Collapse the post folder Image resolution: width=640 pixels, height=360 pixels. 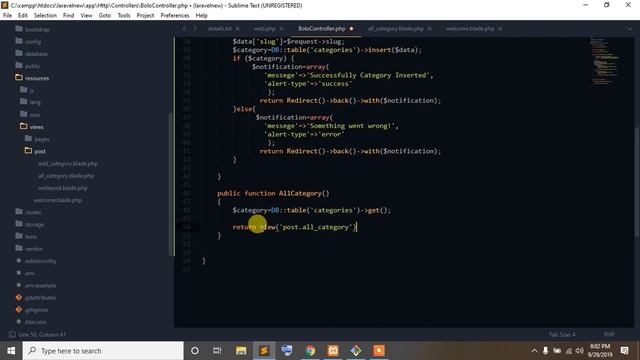coord(35,151)
